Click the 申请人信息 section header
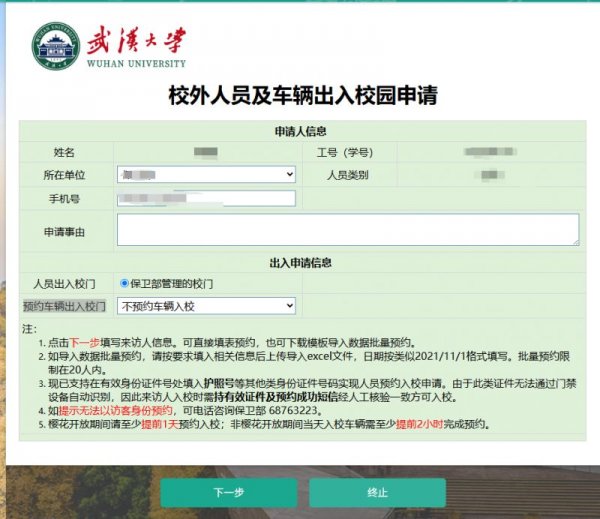Image resolution: width=600 pixels, height=519 pixels. (x=300, y=131)
